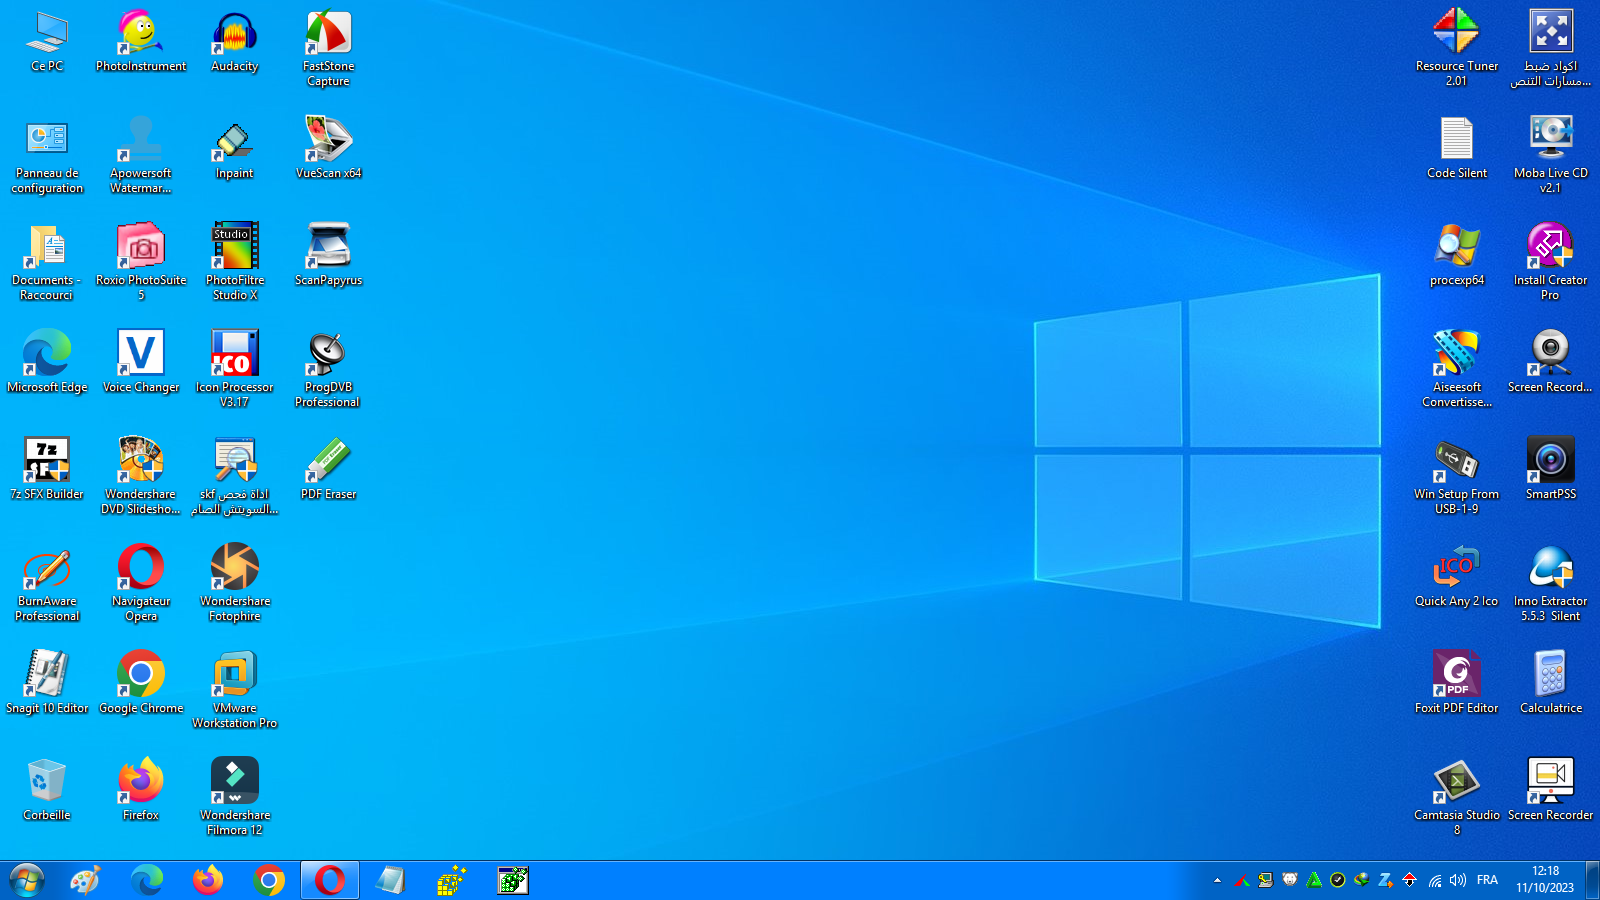1600x900 pixels.
Task: Click the Snagit 10 Editor icon
Action: coord(47,684)
